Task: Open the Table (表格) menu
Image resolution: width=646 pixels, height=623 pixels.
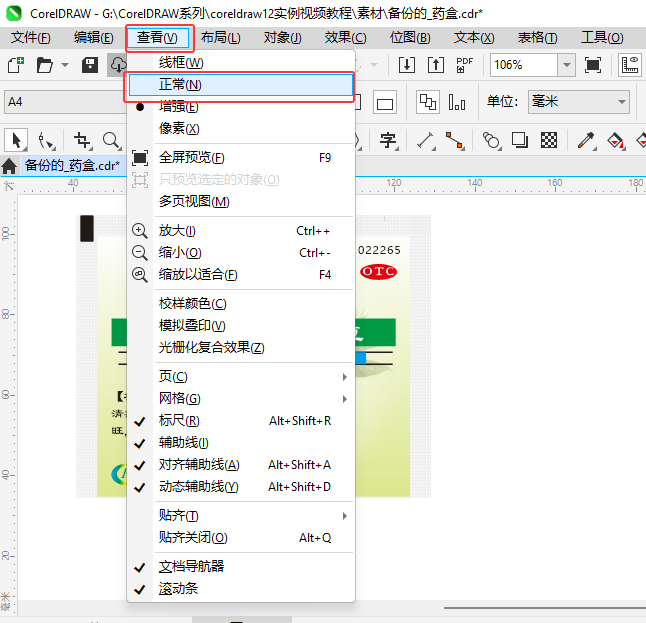Action: coord(537,38)
